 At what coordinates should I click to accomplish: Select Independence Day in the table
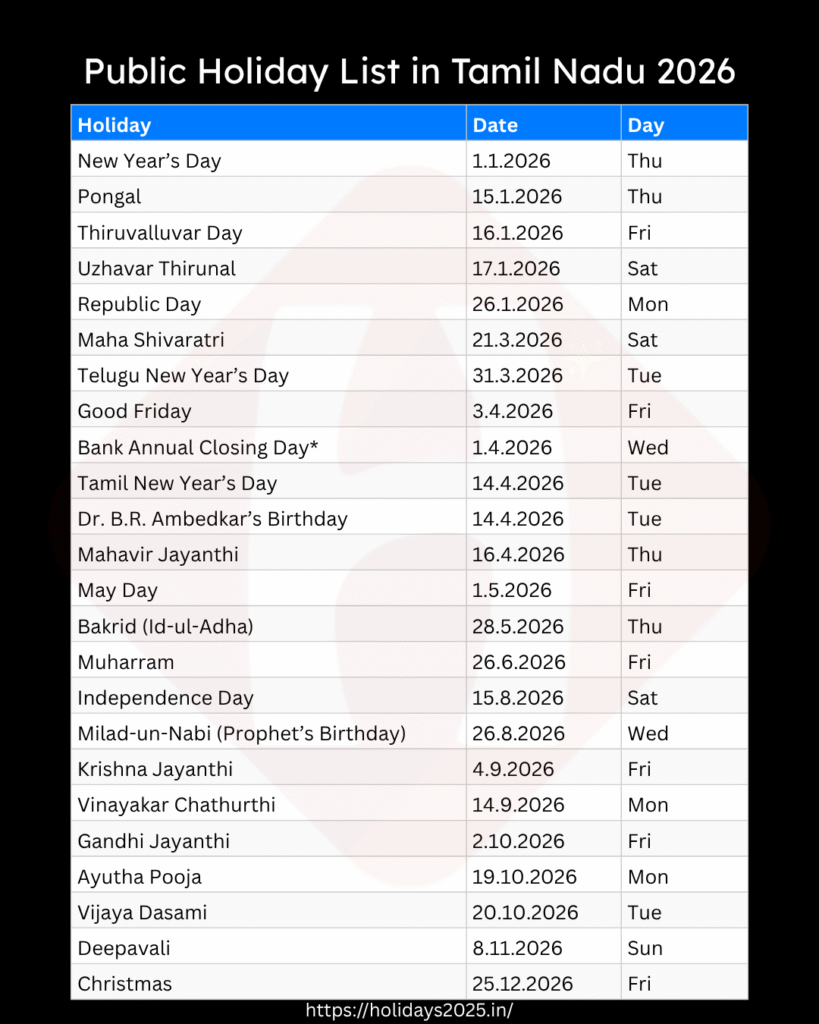[165, 698]
